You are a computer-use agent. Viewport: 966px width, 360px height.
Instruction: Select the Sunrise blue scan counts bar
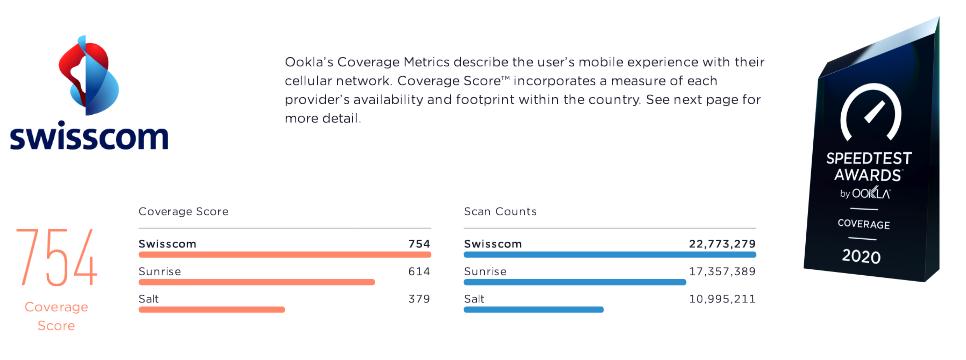coord(574,282)
